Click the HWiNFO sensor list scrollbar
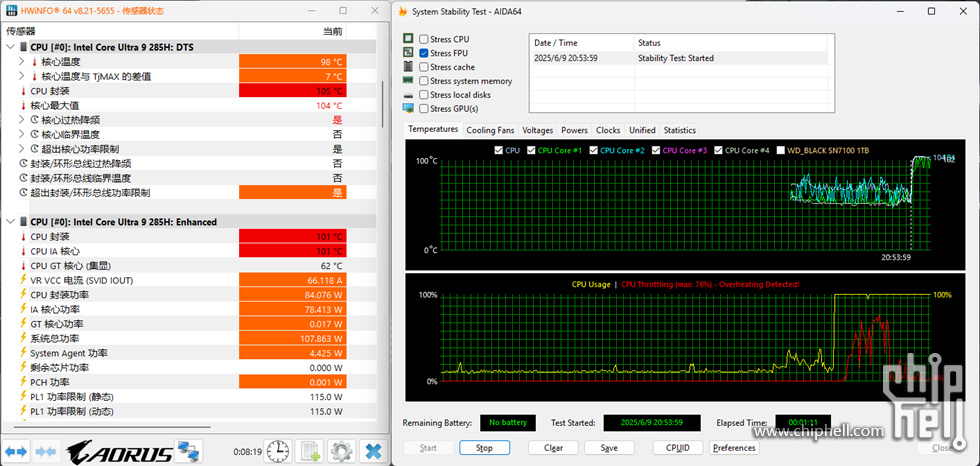This screenshot has width=980, height=466. pyautogui.click(x=382, y=103)
